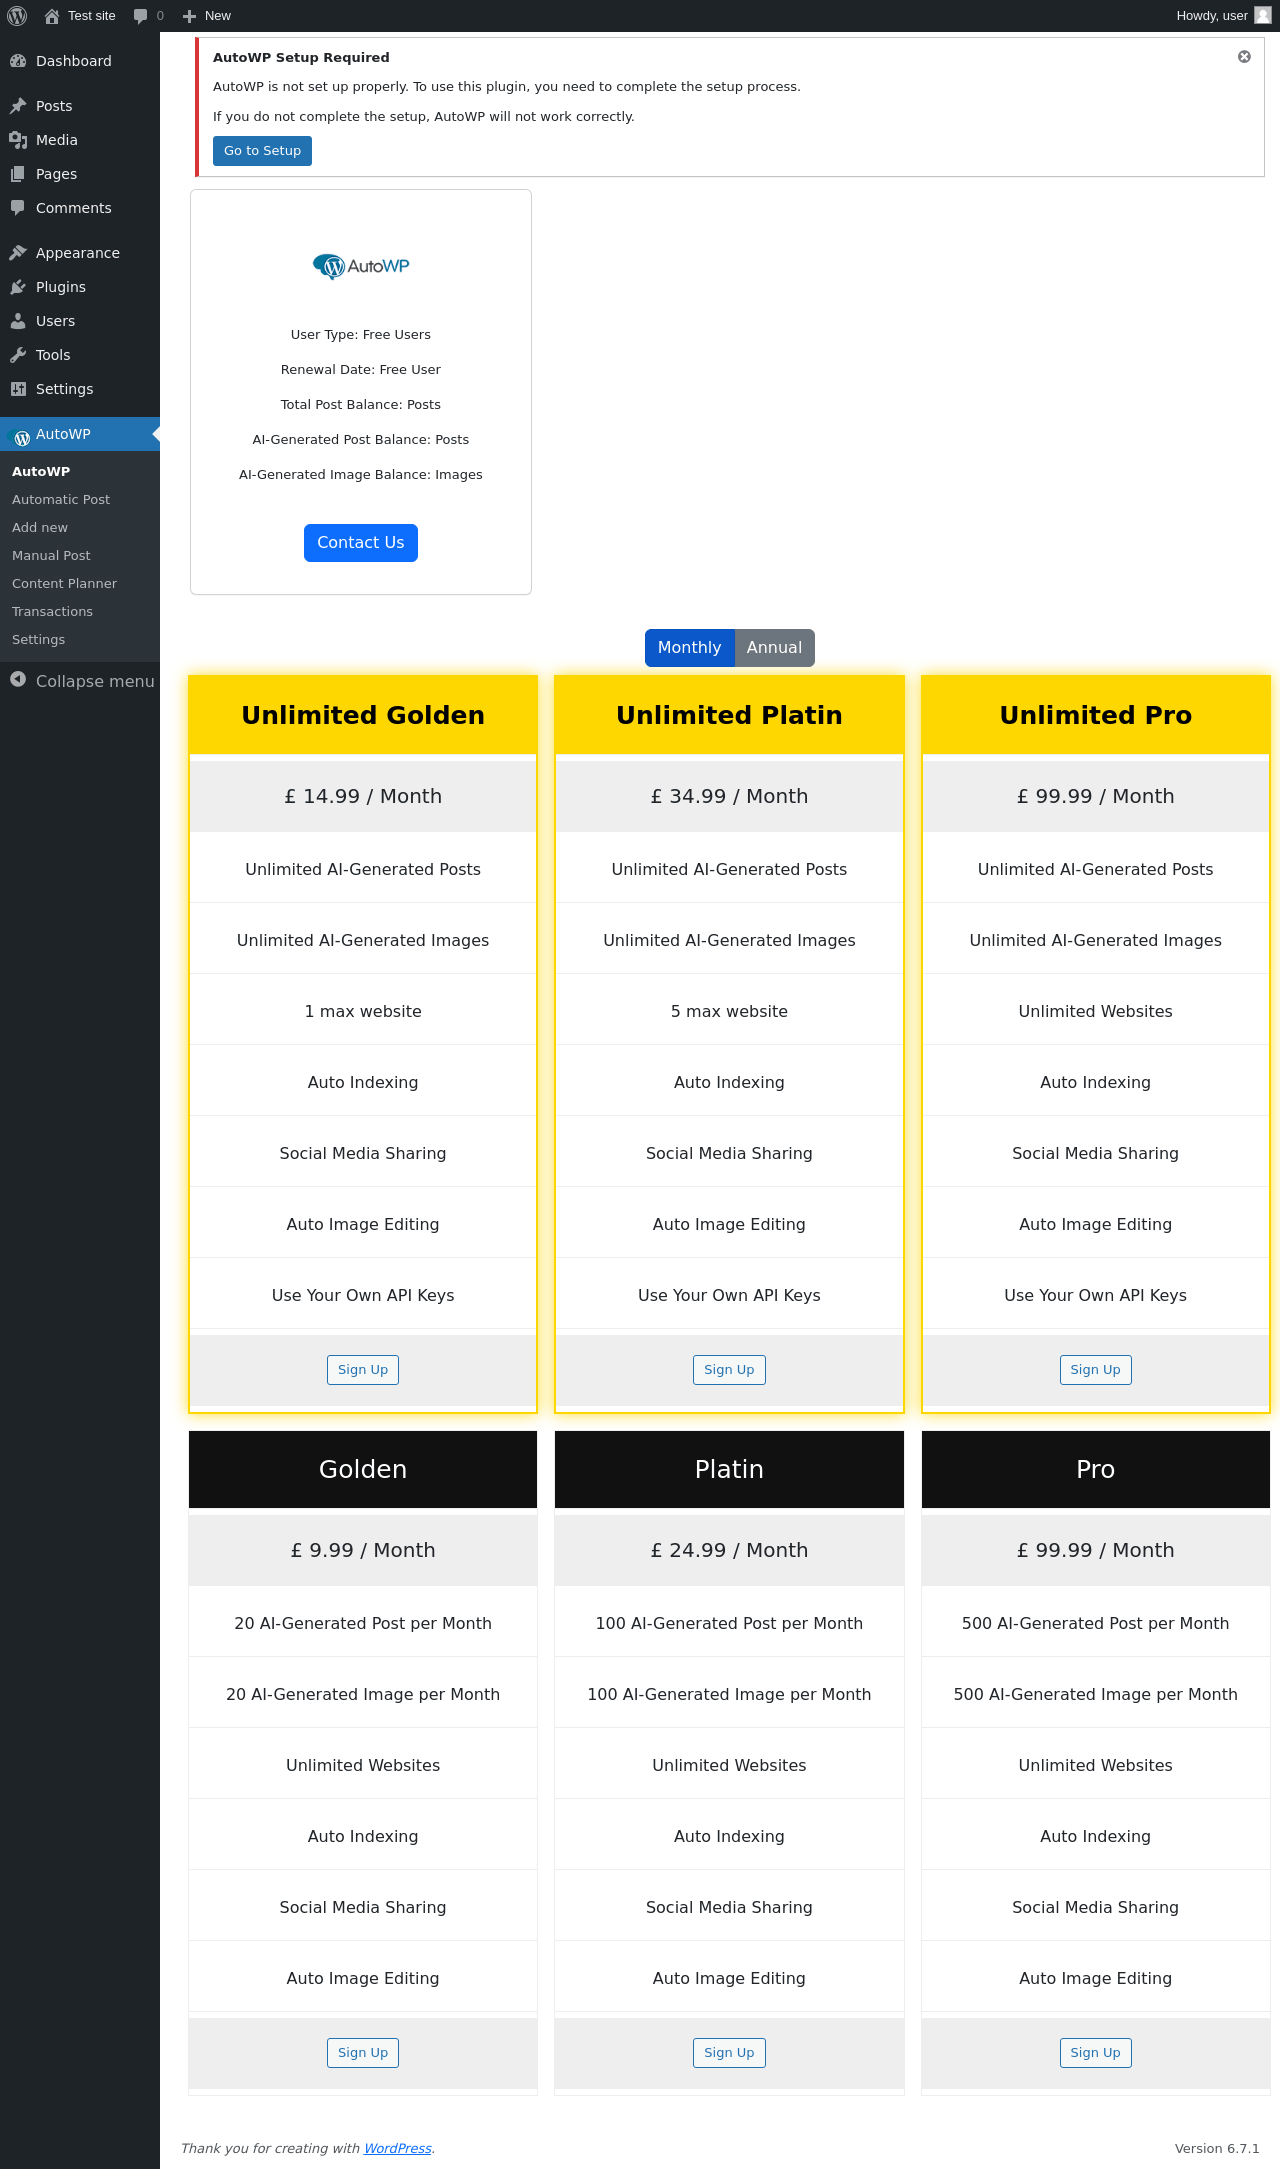Click the Appearance brush icon
The height and width of the screenshot is (2169, 1280).
(18, 253)
